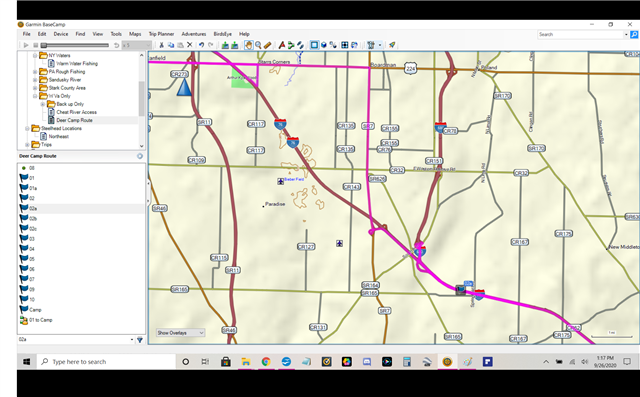Click the filter funnel icon below the list
The height and width of the screenshot is (397, 640).
[140, 339]
